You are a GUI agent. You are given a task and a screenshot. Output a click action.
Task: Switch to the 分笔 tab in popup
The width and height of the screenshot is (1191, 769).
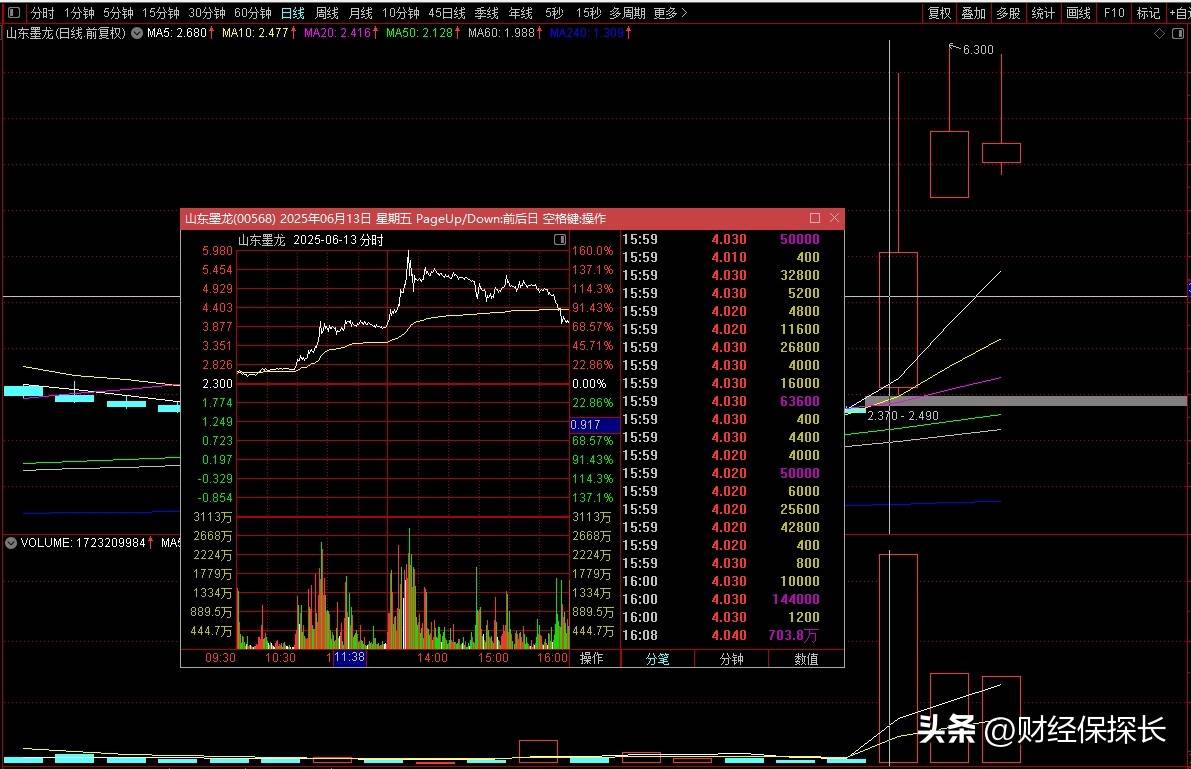658,659
